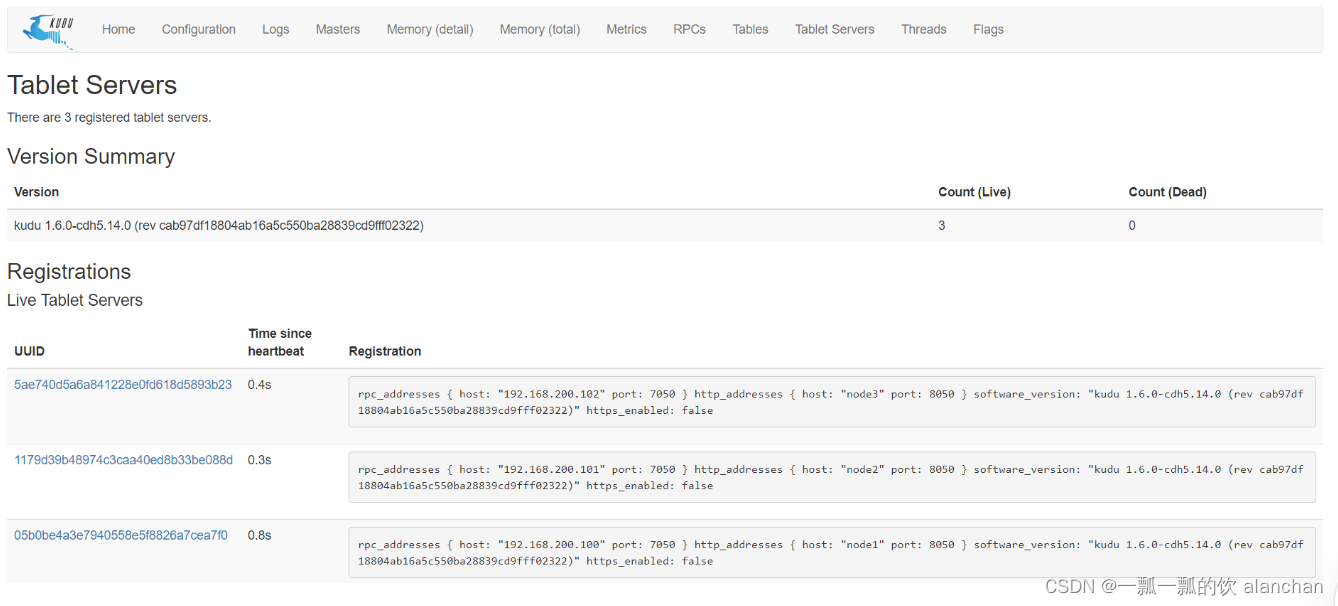Open tablet server UUID starting 1179d39b
This screenshot has height=606, width=1338.
pyautogui.click(x=123, y=460)
